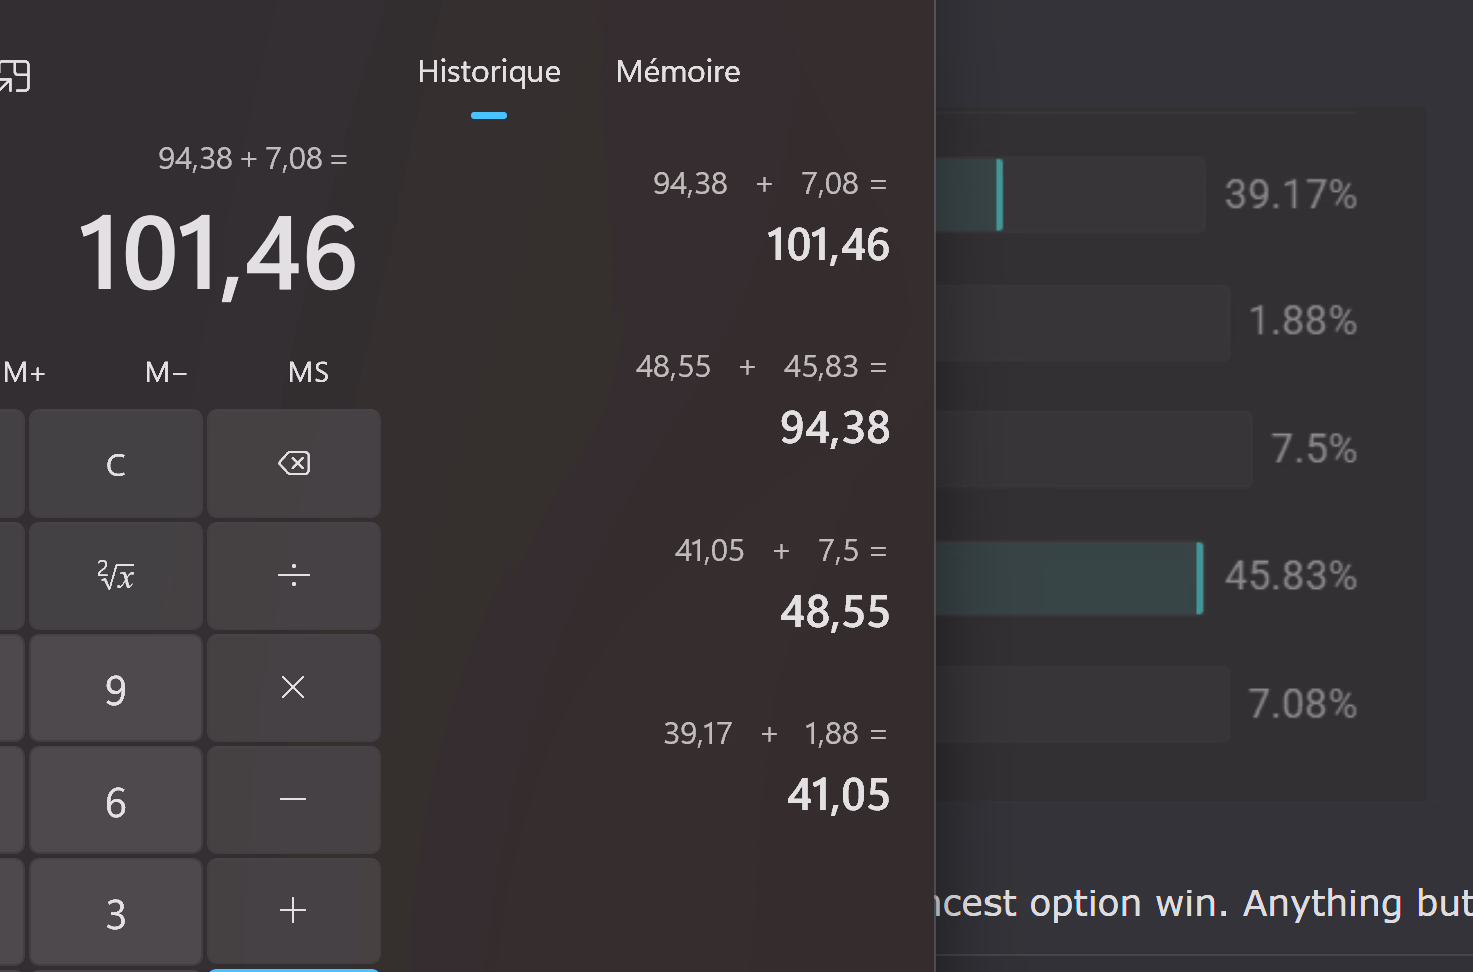The height and width of the screenshot is (972, 1473).
Task: Select history entry 94,38 + 7,08
Action: [770, 217]
